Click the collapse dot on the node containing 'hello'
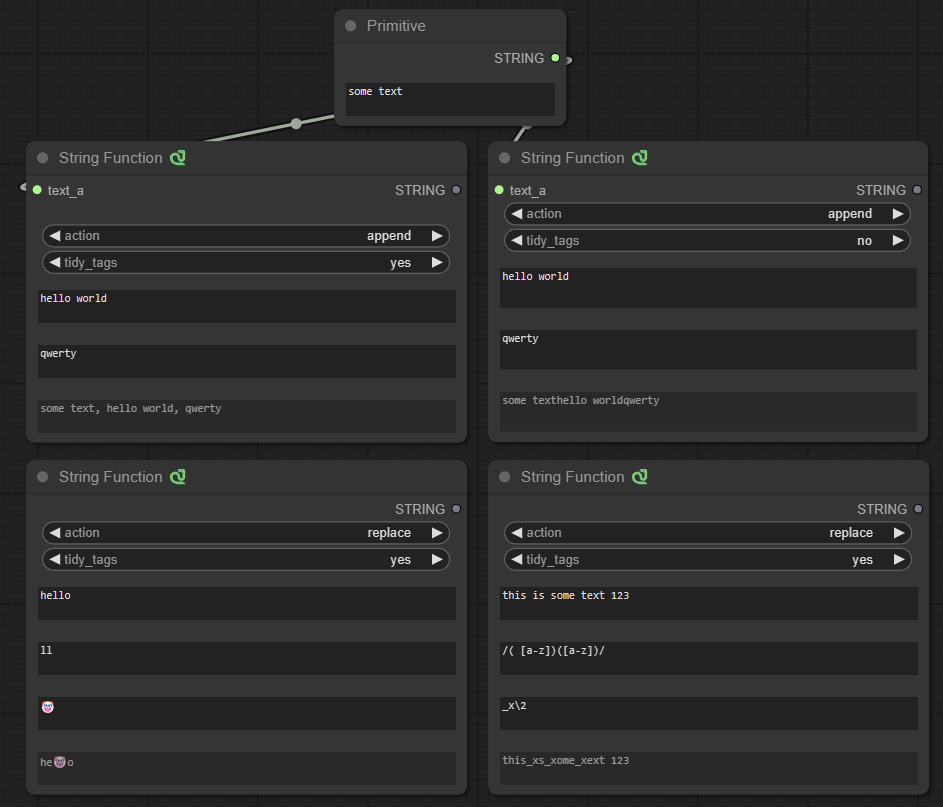The image size is (943, 807). 42,477
